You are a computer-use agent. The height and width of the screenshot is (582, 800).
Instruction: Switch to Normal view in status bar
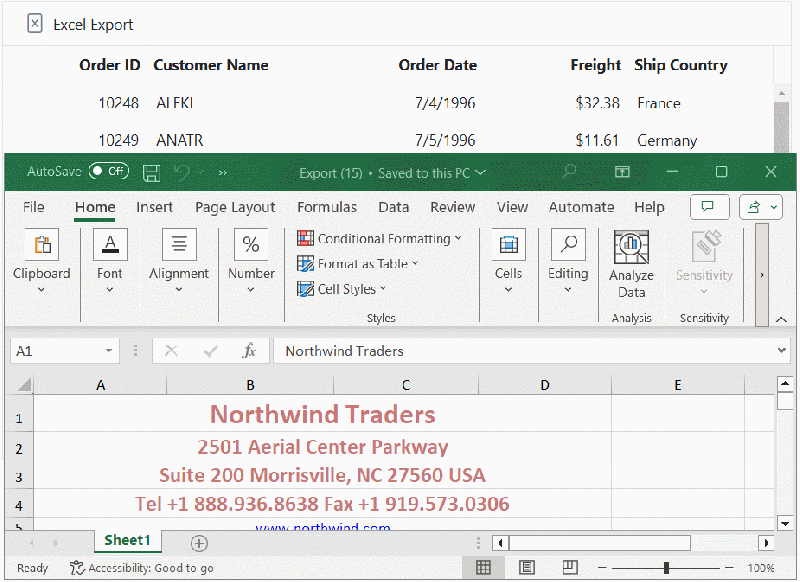click(x=483, y=567)
